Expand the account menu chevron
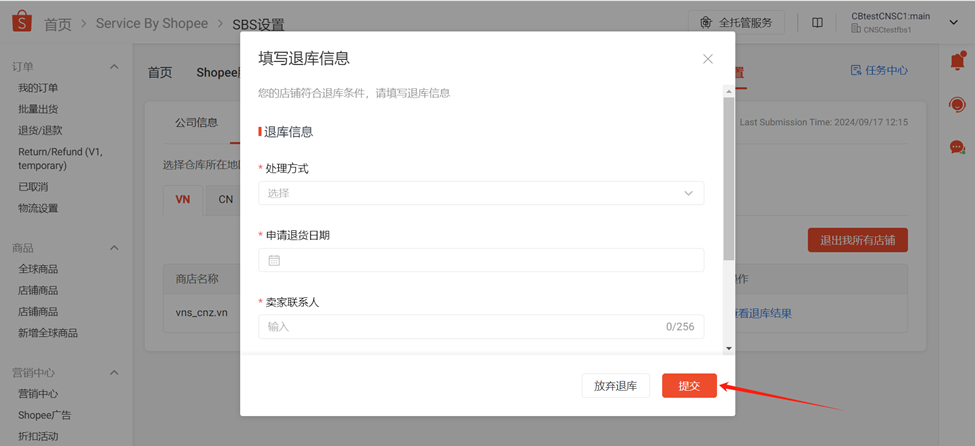This screenshot has height=446, width=975. [x=953, y=23]
